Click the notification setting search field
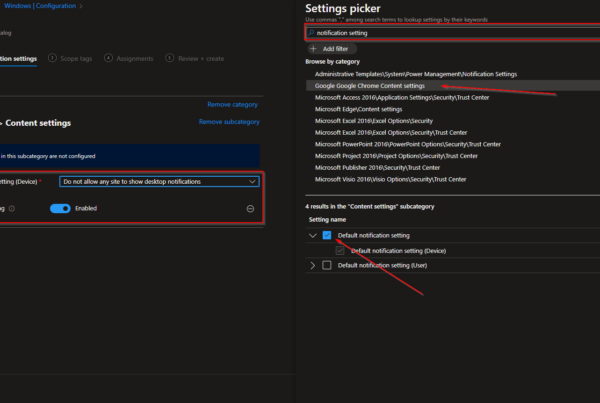This screenshot has height=403, width=600. point(450,33)
